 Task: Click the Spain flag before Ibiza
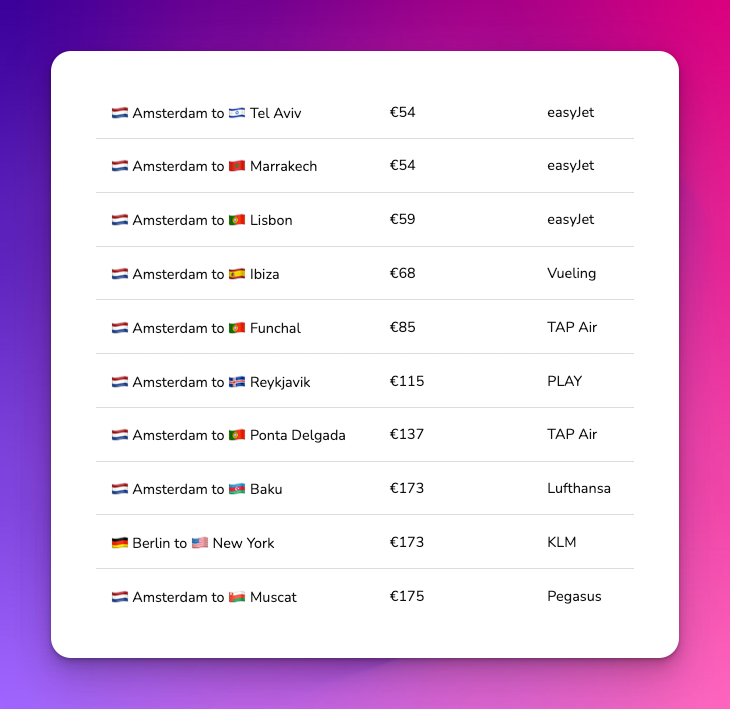(237, 274)
